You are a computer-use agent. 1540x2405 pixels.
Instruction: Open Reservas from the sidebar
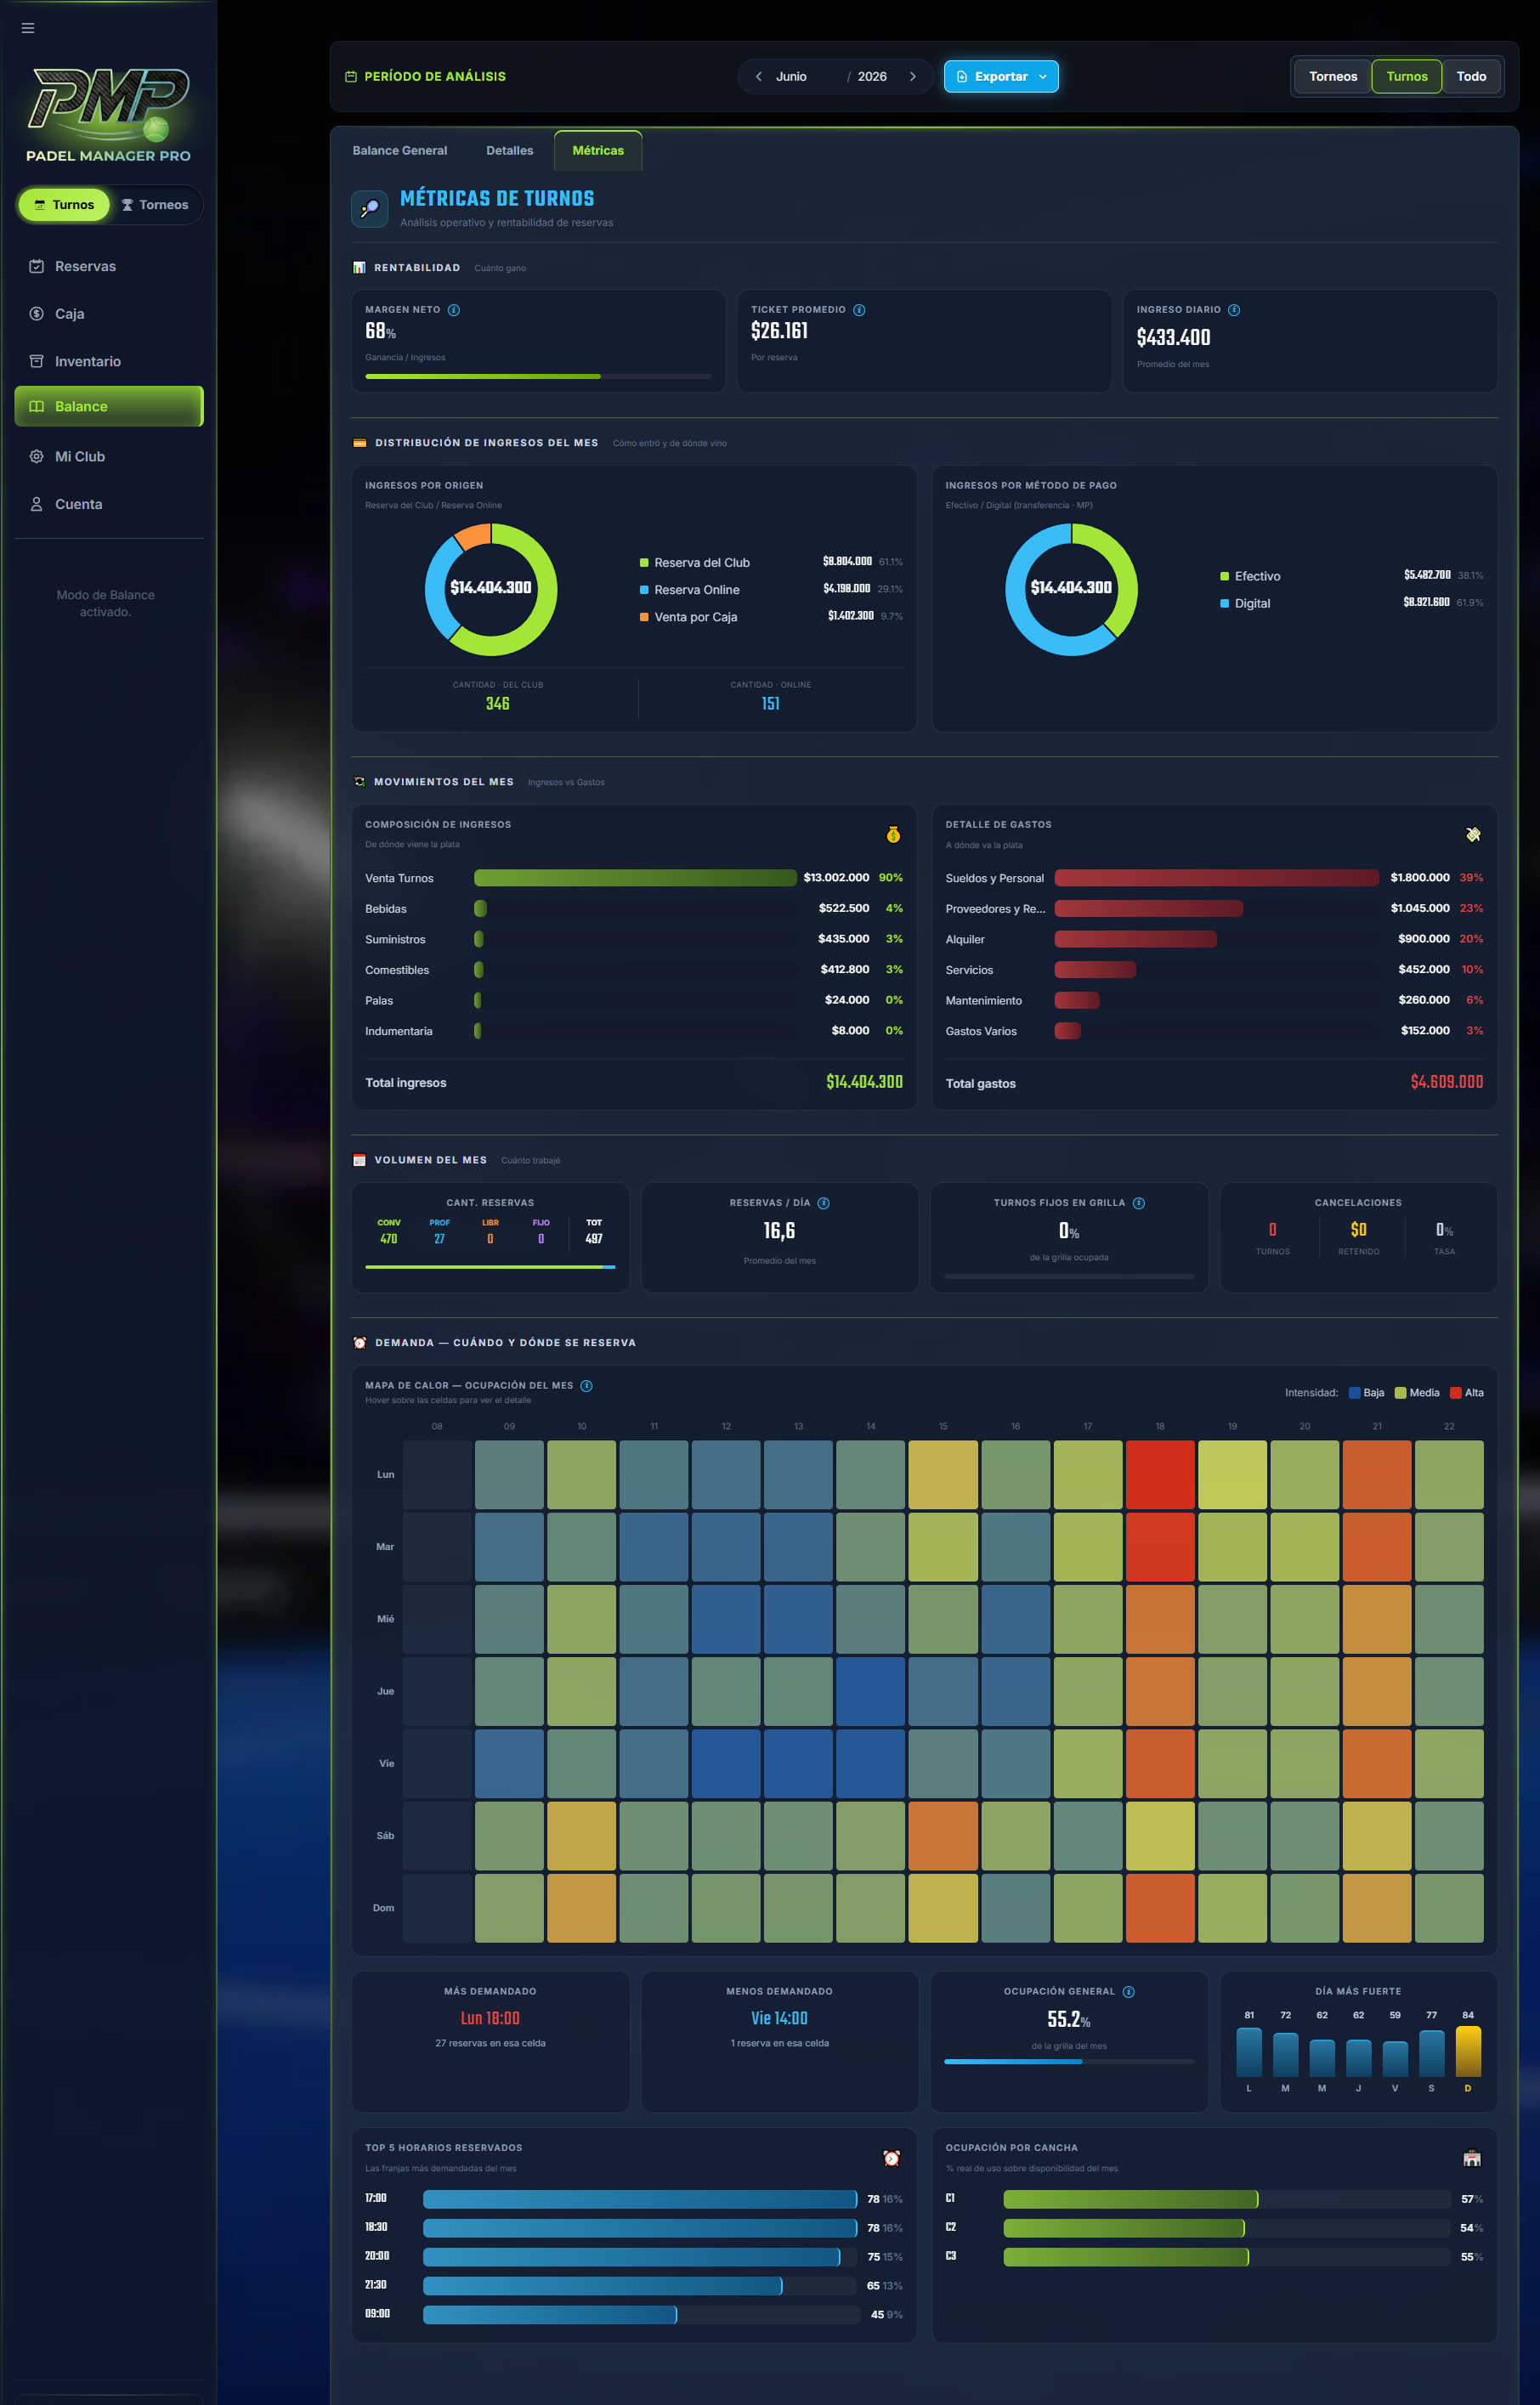pyautogui.click(x=108, y=266)
